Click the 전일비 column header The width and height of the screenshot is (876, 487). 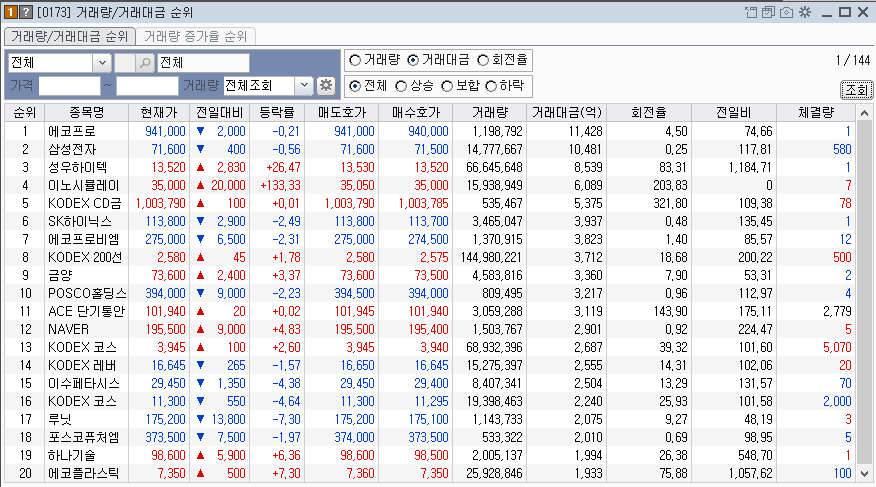[x=734, y=112]
